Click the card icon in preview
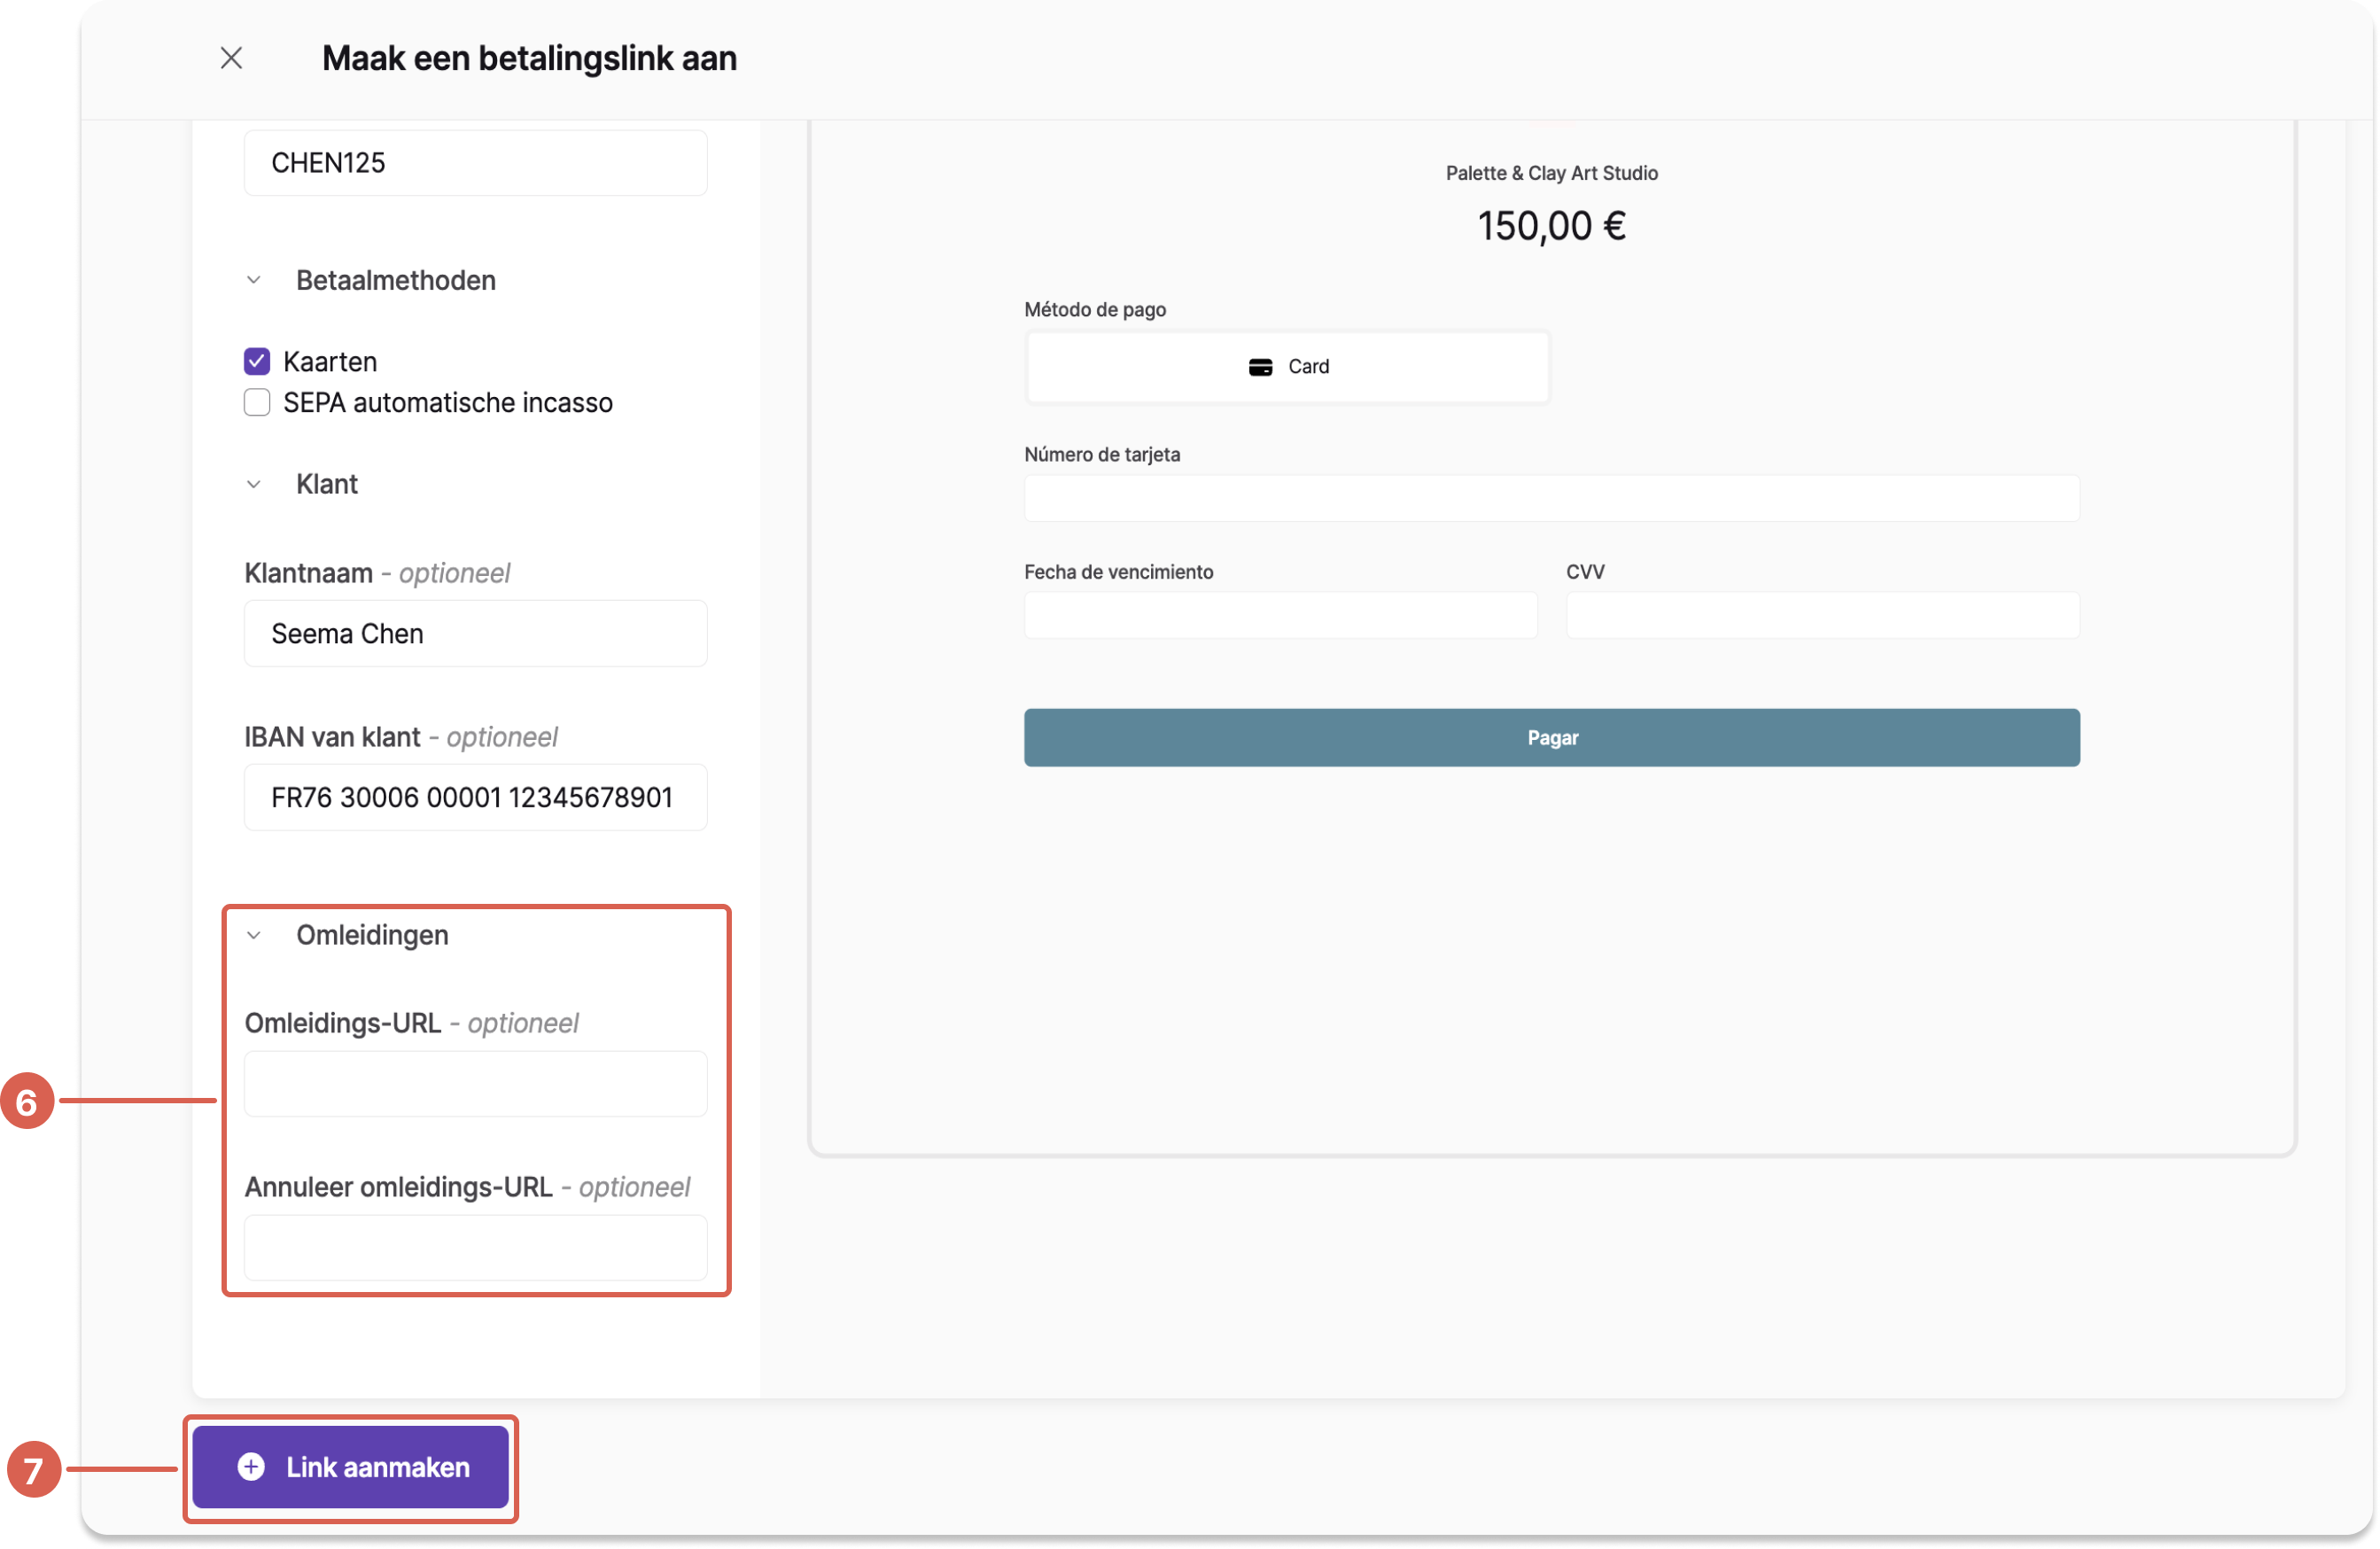 1260,367
